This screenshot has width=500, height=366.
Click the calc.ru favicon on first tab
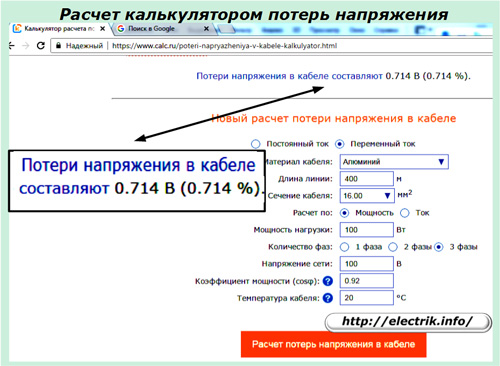(17, 29)
